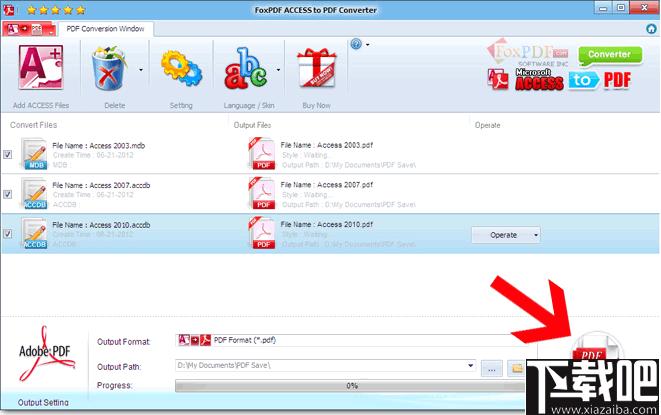Select the PDF Conversion Window tab

click(105, 29)
